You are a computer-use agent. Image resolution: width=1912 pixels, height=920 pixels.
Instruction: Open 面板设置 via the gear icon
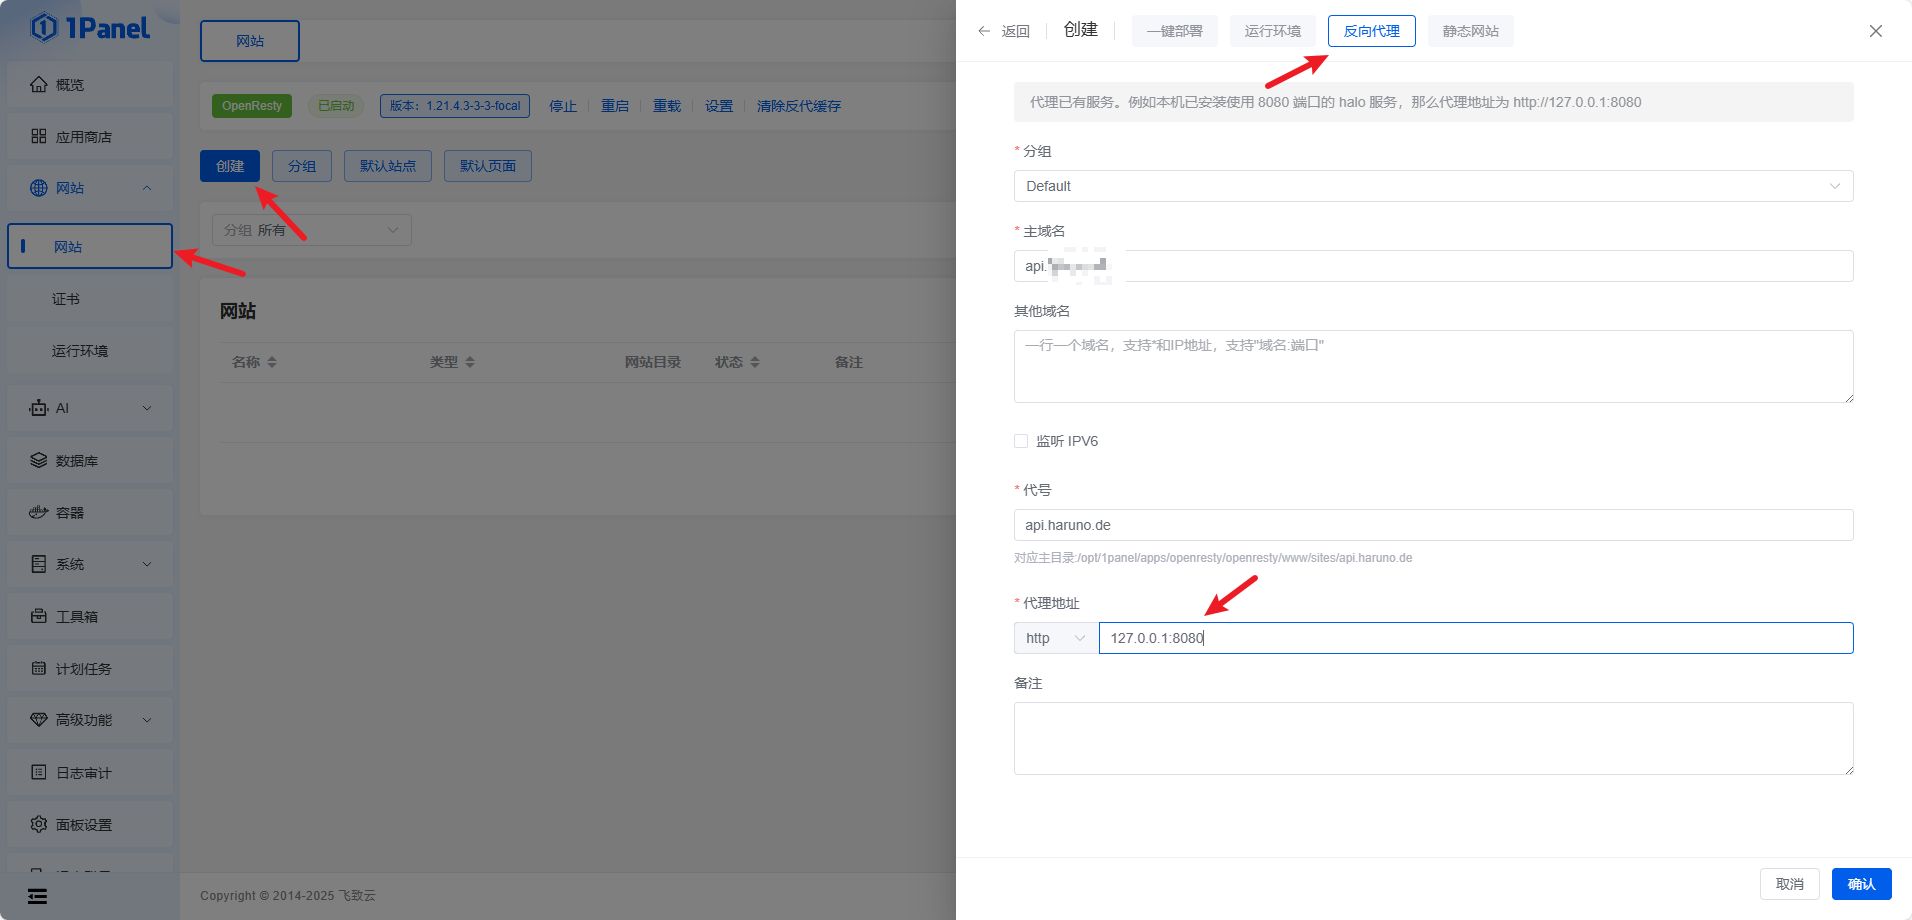click(39, 825)
